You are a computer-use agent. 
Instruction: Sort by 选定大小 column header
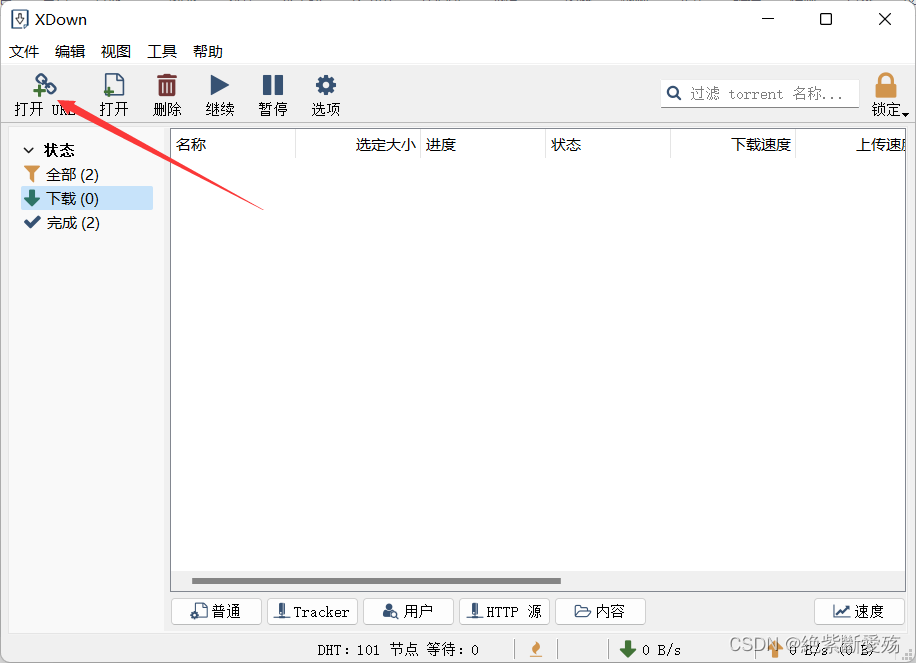tap(358, 144)
